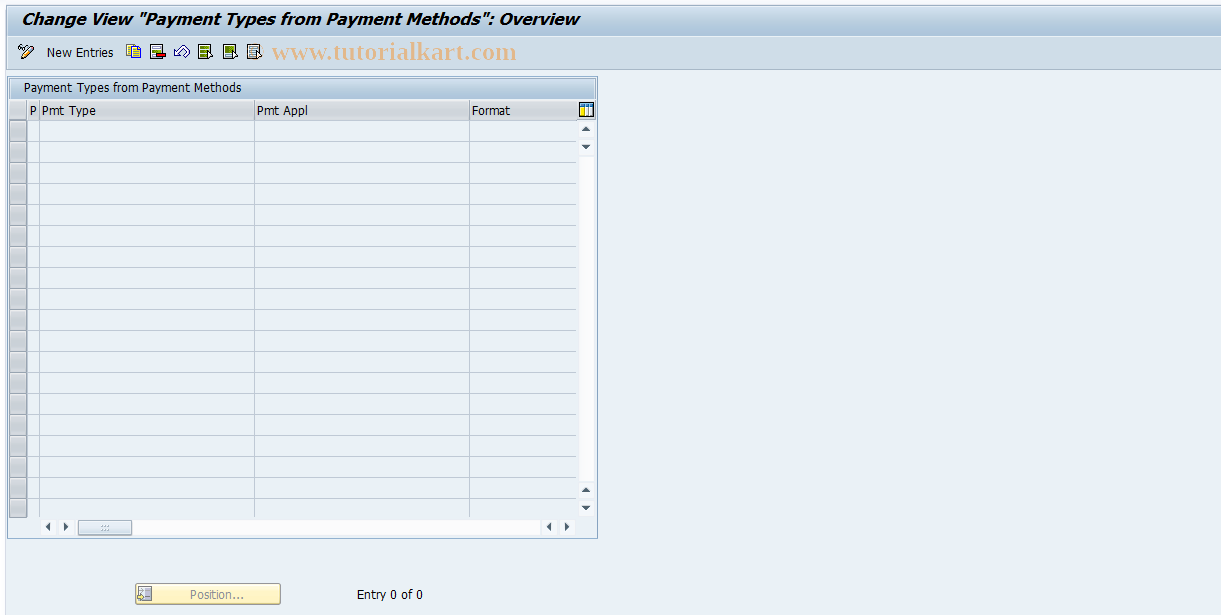
Task: Select the Pmt Appl column header
Action: point(362,111)
